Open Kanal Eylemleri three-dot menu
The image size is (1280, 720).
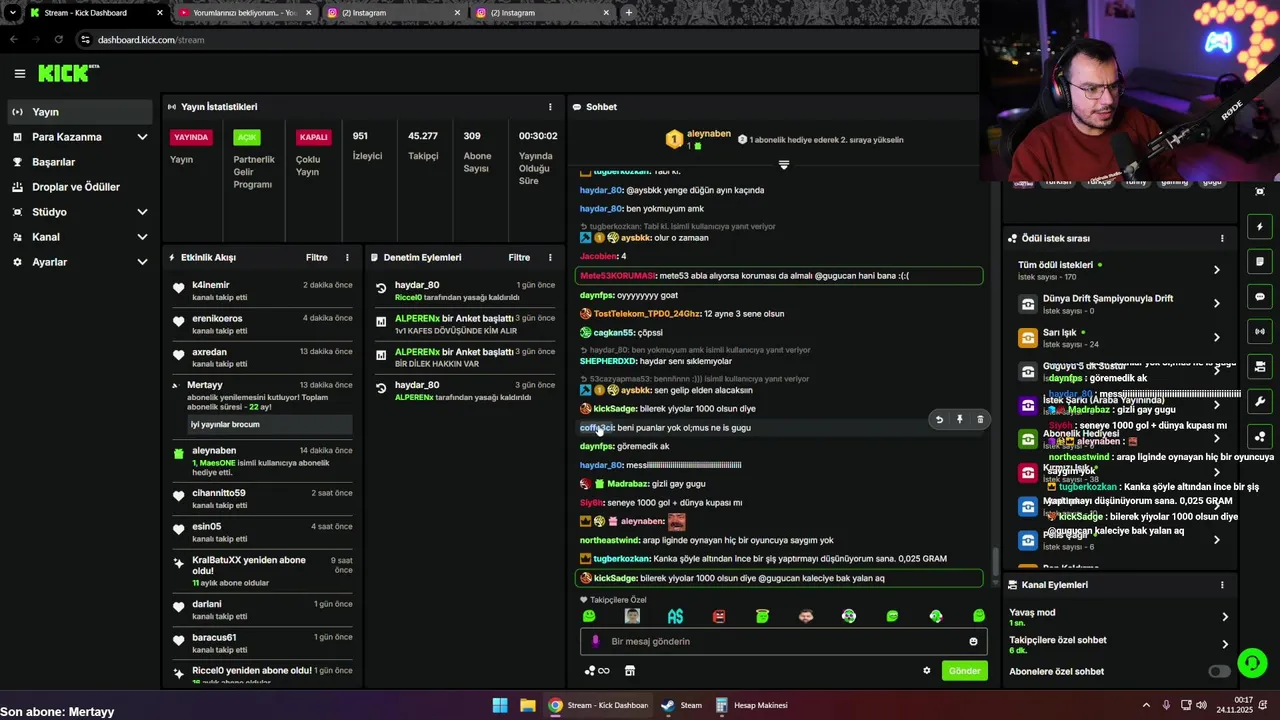pos(1221,585)
